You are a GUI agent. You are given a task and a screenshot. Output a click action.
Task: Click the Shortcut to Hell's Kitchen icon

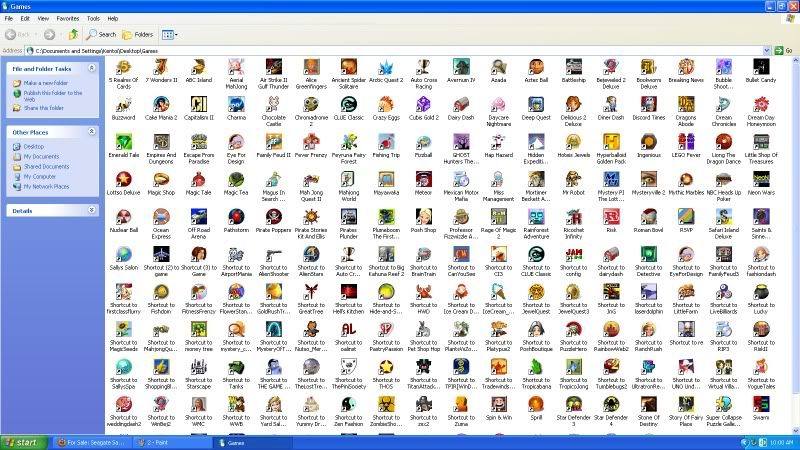348,292
